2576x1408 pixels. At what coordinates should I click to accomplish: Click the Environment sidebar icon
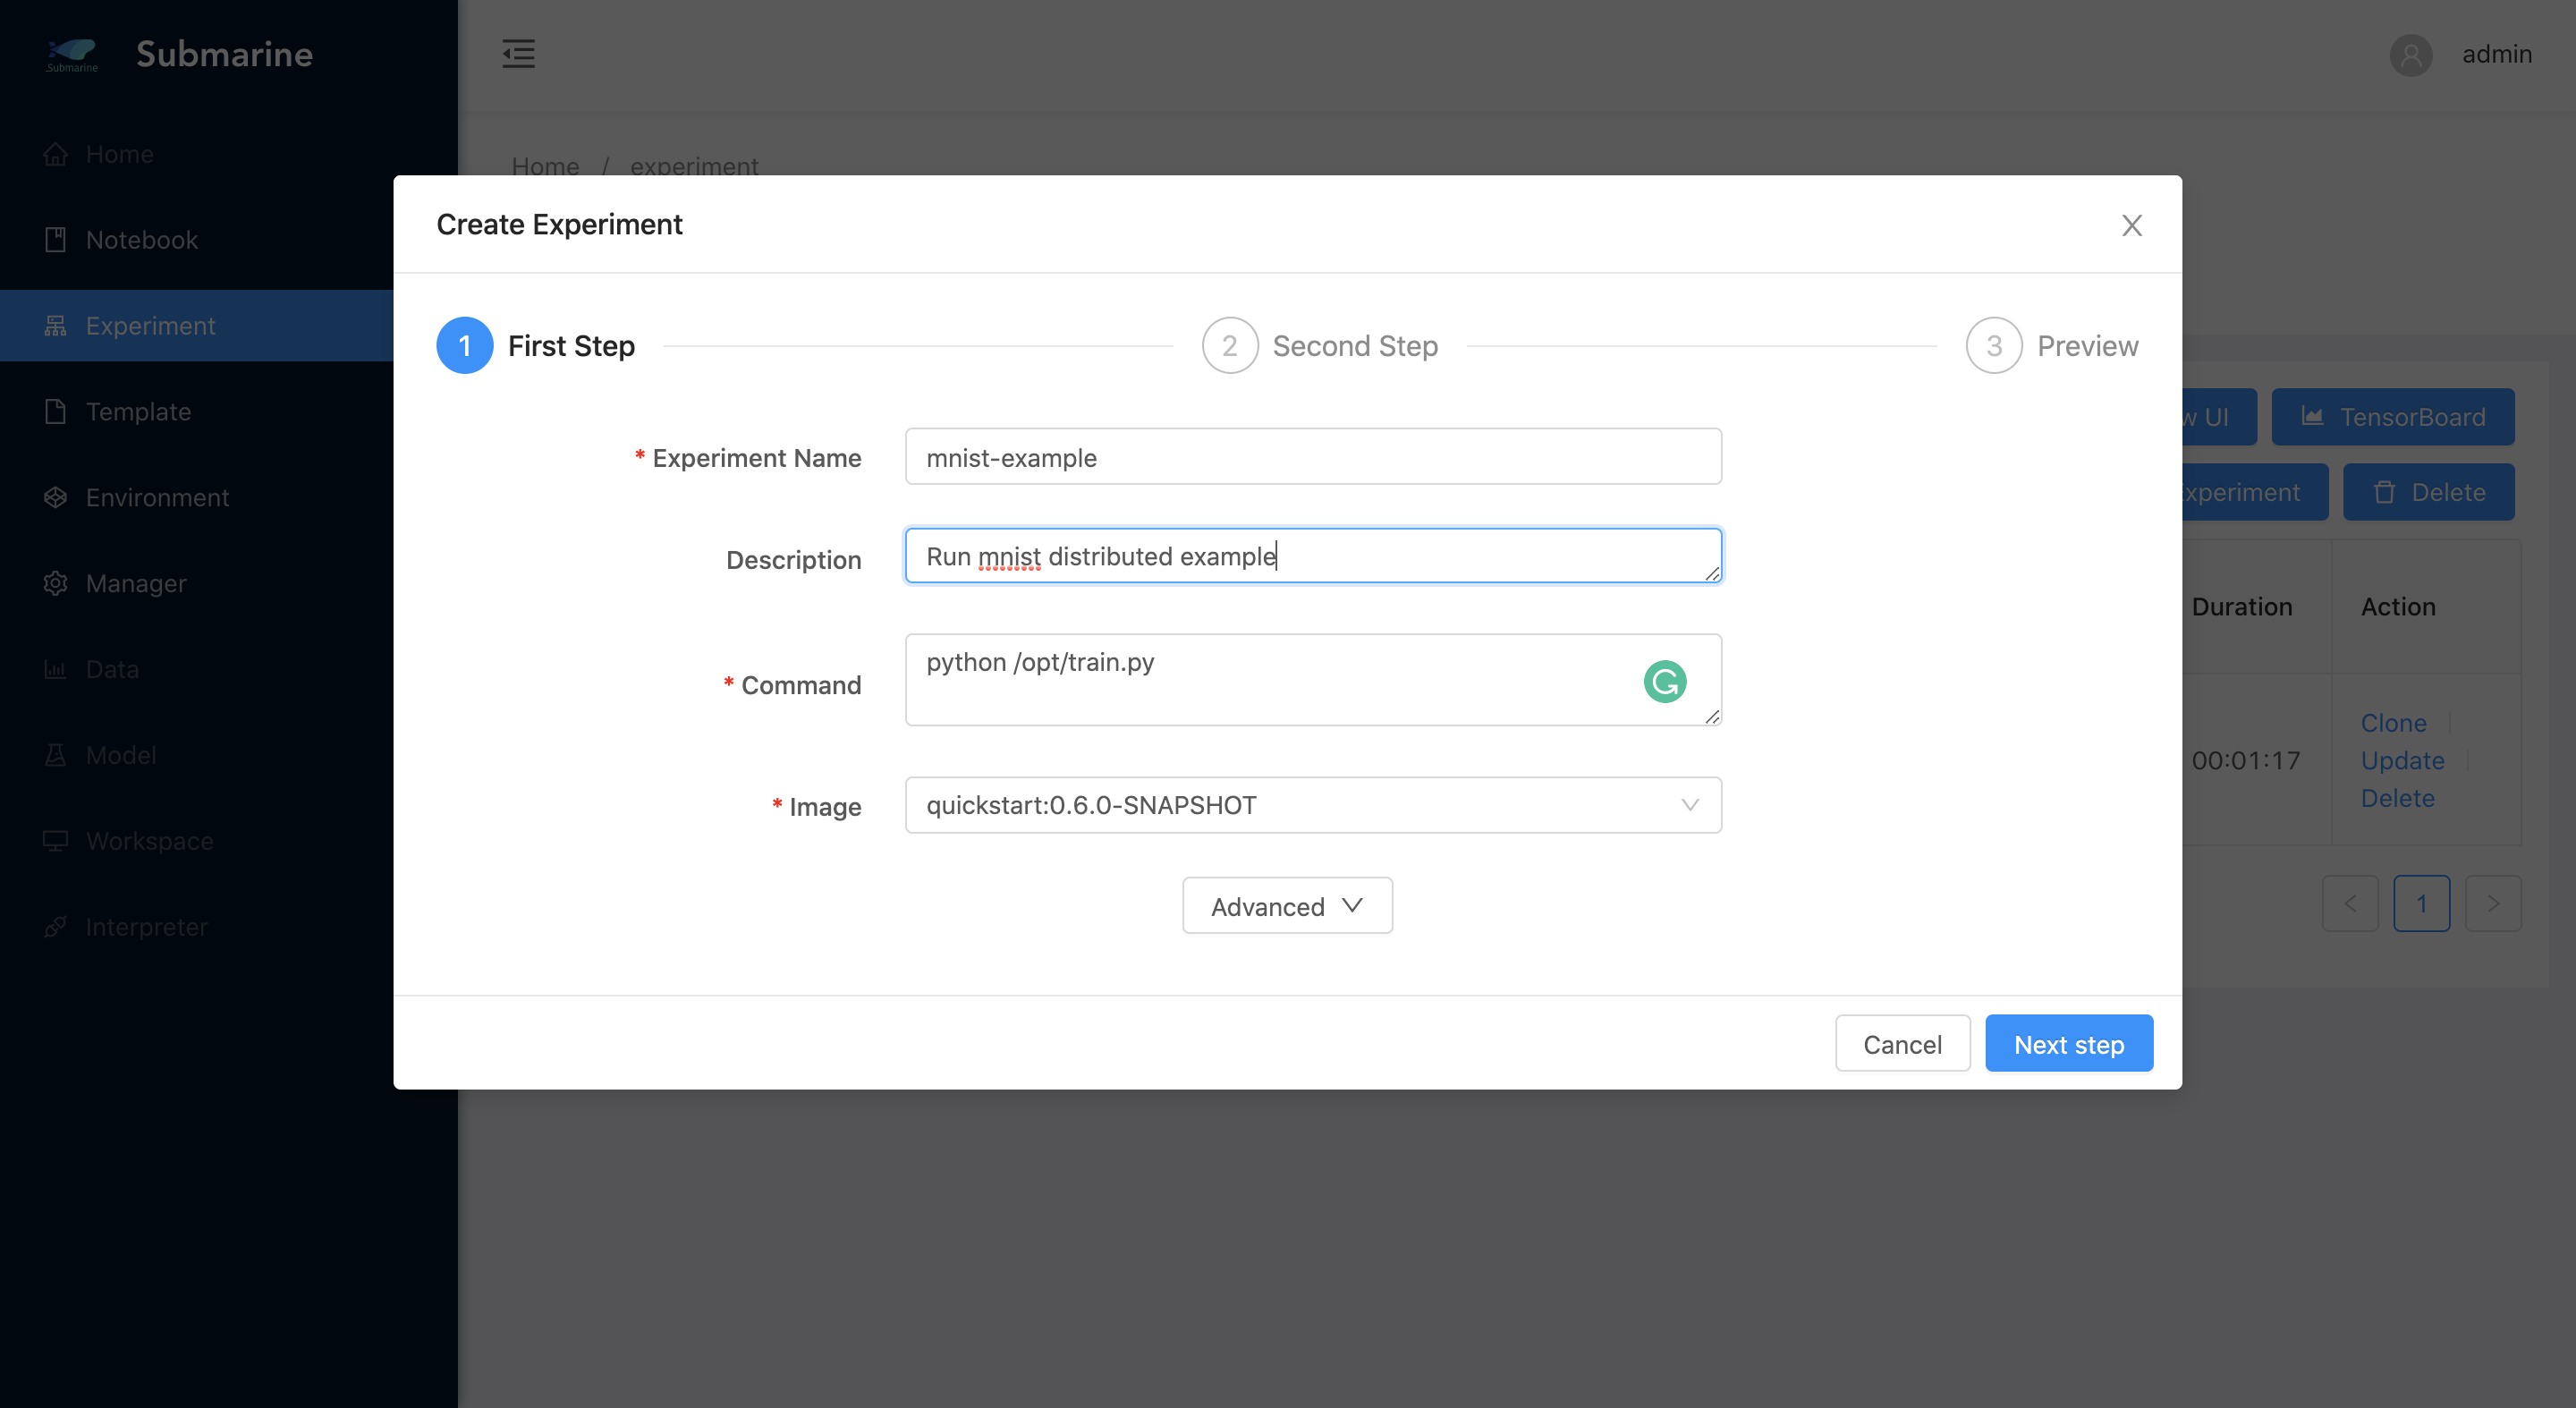click(56, 497)
